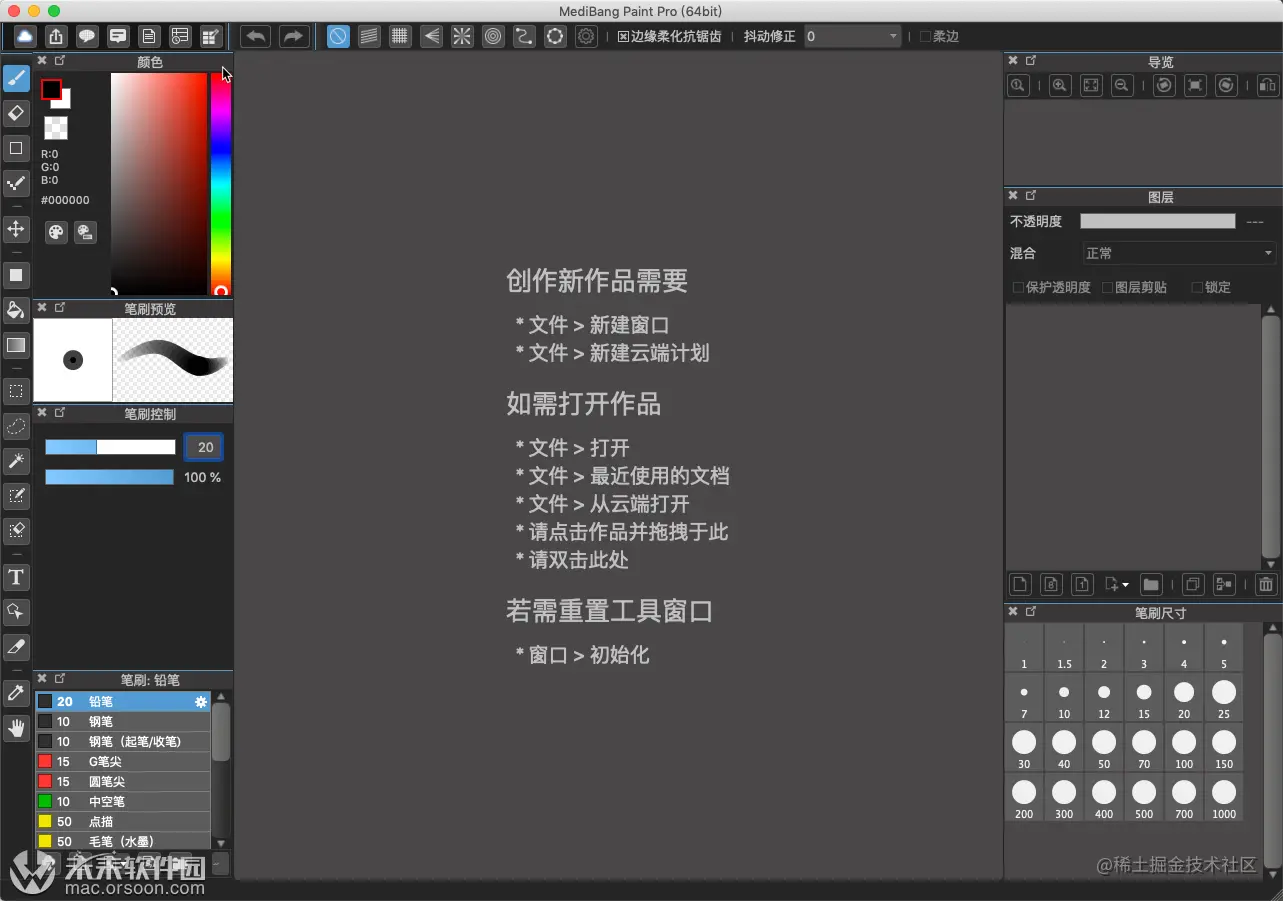Click new layer icon in layers panel
The image size is (1283, 901).
[1019, 584]
